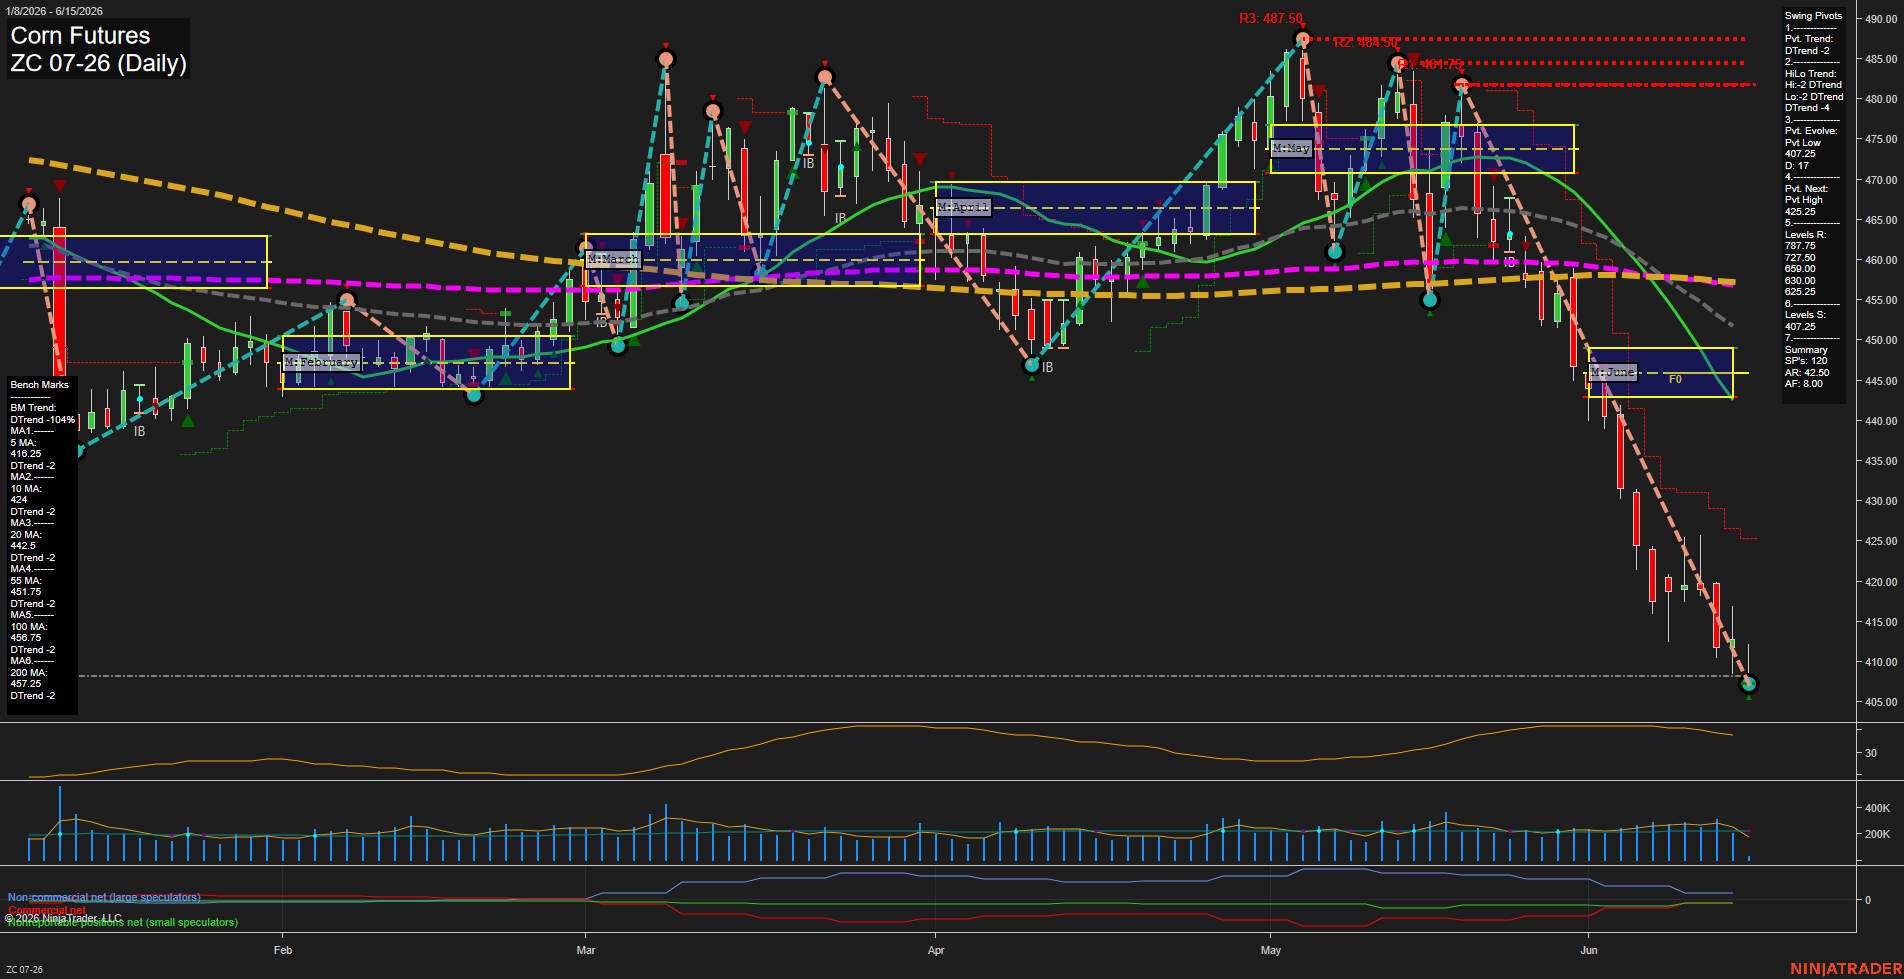This screenshot has width=1904, height=979.
Task: Select the final swing low marker near 407.25
Action: coord(1748,684)
